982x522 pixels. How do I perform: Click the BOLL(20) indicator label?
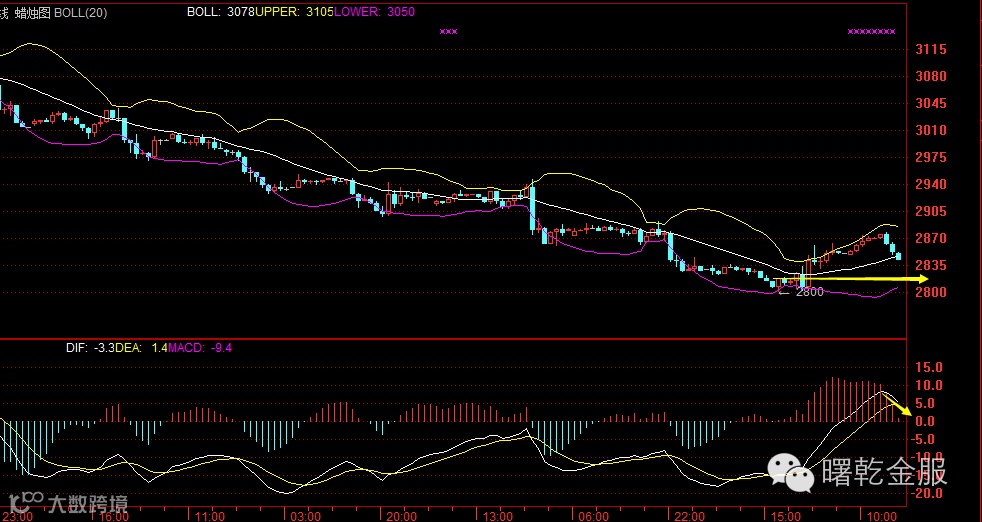coord(81,13)
